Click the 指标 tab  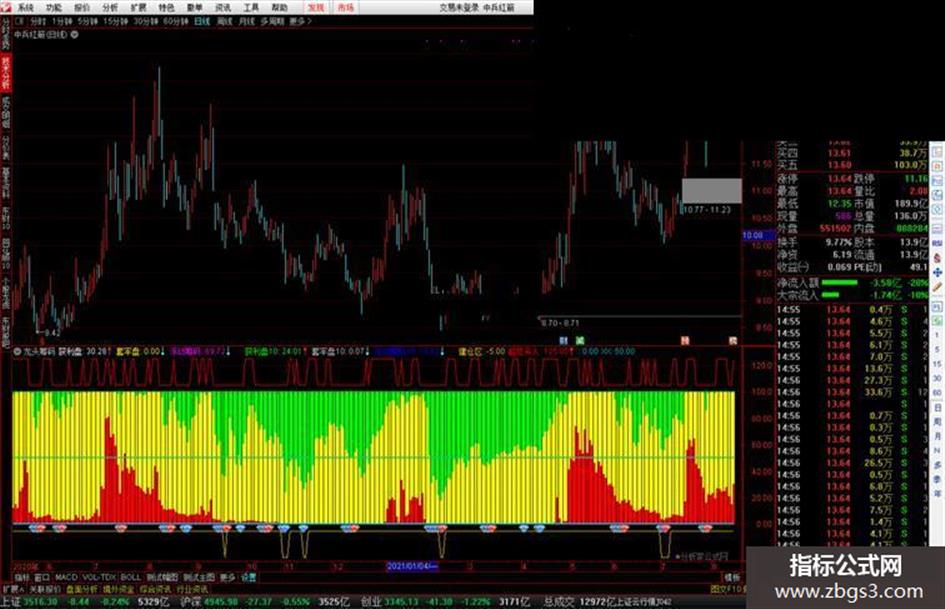[x=22, y=577]
